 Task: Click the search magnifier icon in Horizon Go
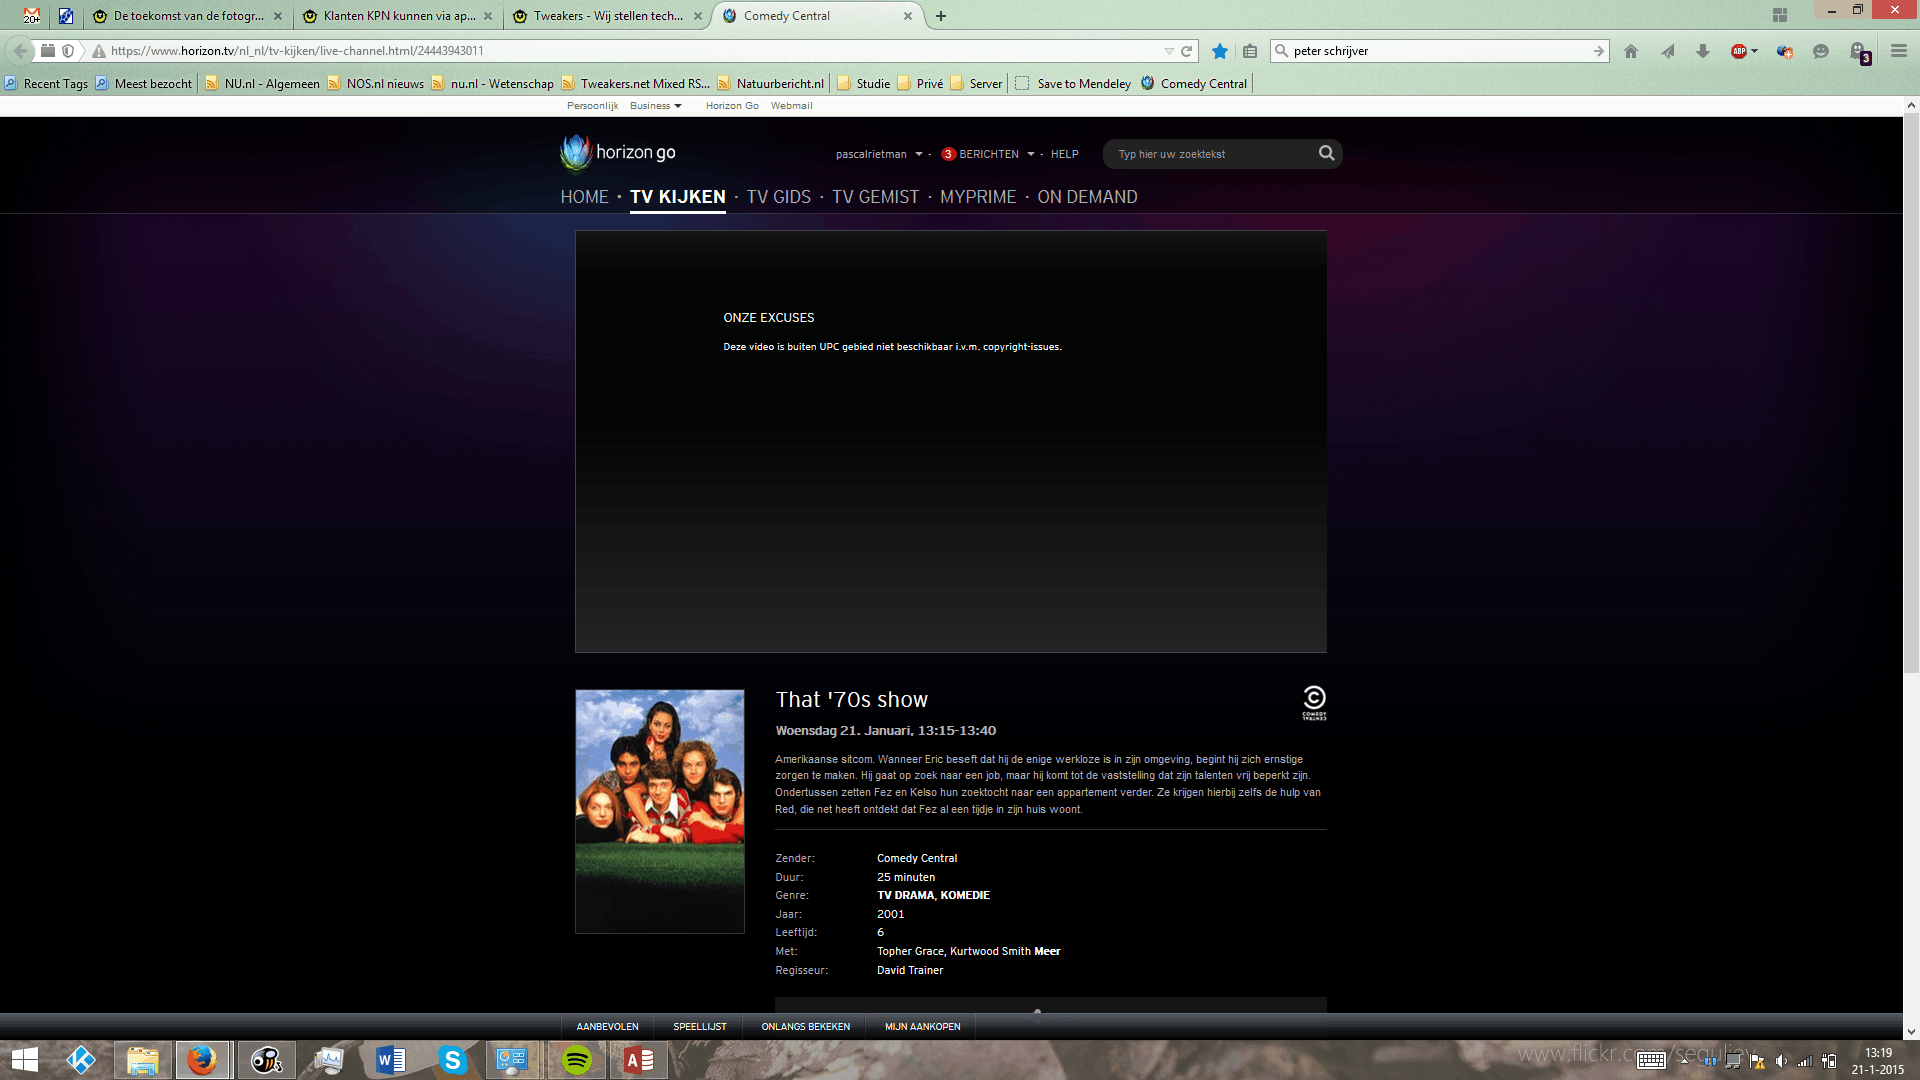[x=1326, y=153]
